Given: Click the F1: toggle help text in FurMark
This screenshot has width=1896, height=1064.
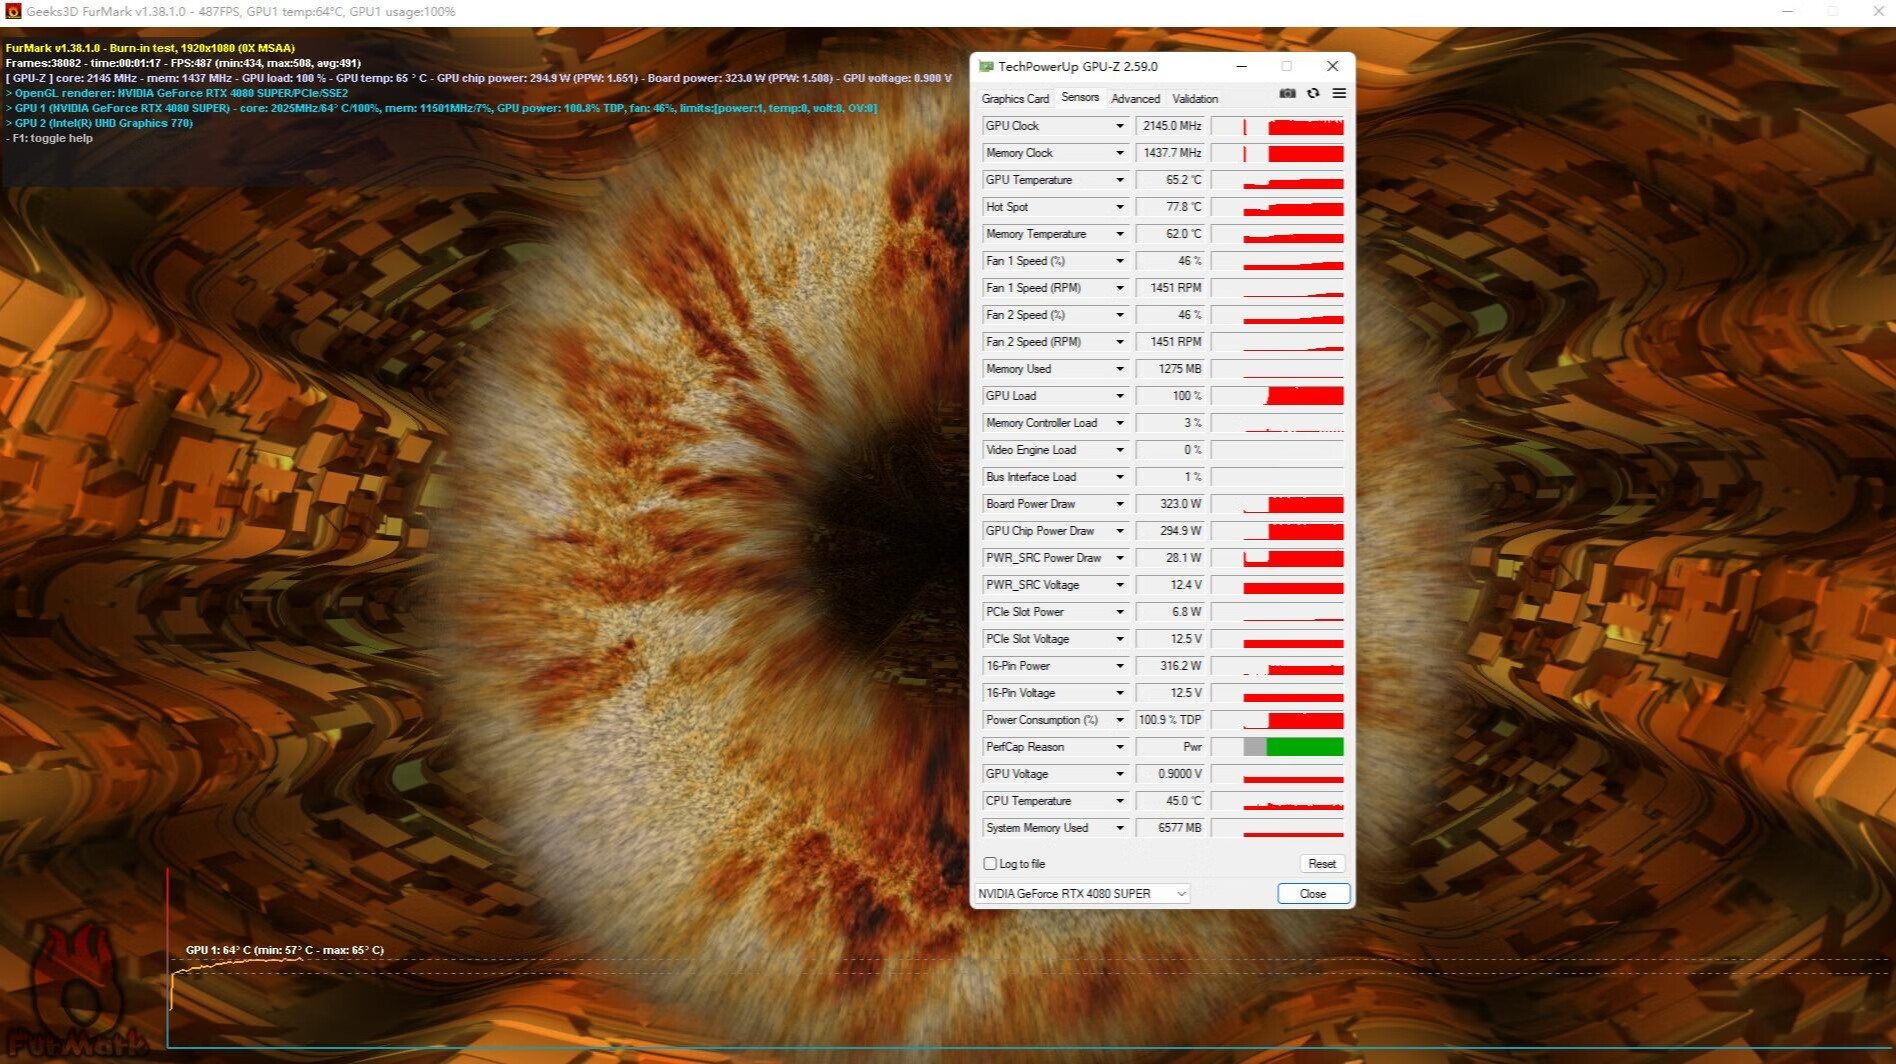Looking at the screenshot, I should coord(49,138).
